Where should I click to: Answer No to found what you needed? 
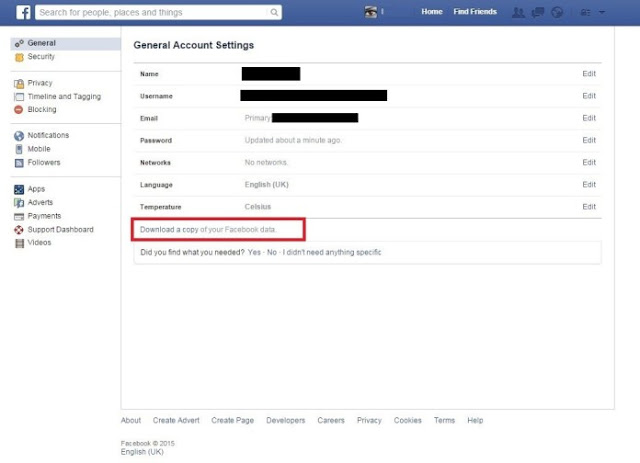click(x=272, y=252)
